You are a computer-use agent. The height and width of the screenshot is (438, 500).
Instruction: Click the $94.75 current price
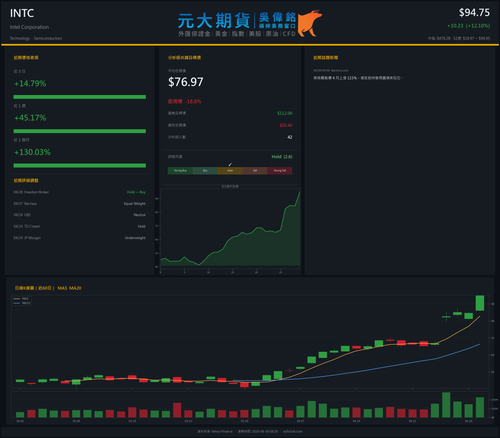pyautogui.click(x=474, y=13)
